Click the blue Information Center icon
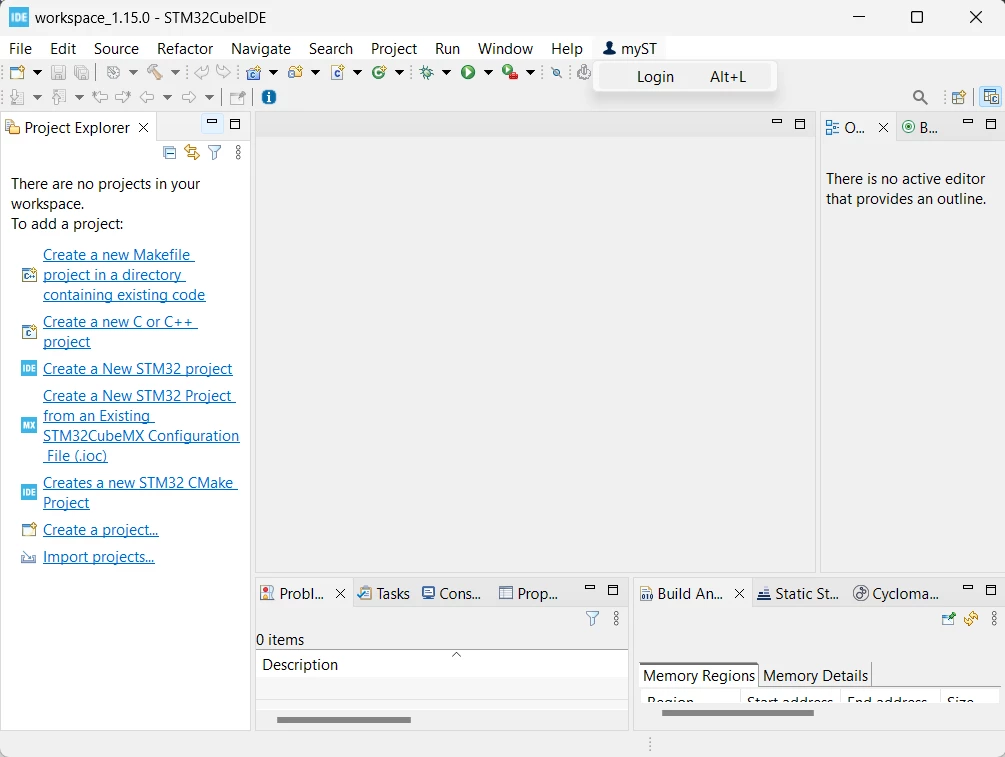Image resolution: width=1005 pixels, height=757 pixels. [269, 97]
